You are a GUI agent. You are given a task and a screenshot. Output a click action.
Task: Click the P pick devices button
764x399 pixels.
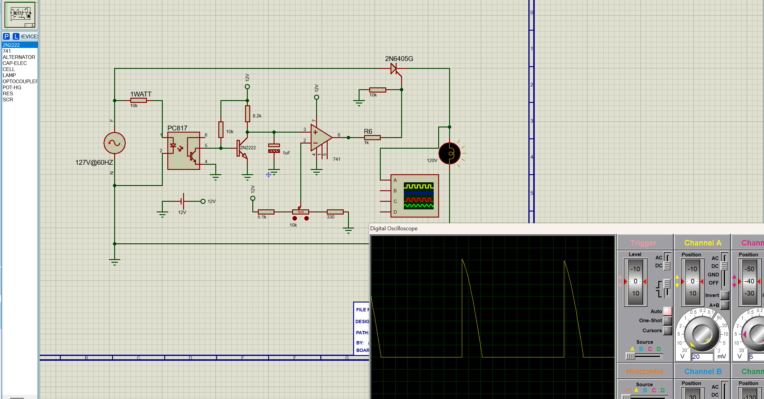tap(6, 37)
